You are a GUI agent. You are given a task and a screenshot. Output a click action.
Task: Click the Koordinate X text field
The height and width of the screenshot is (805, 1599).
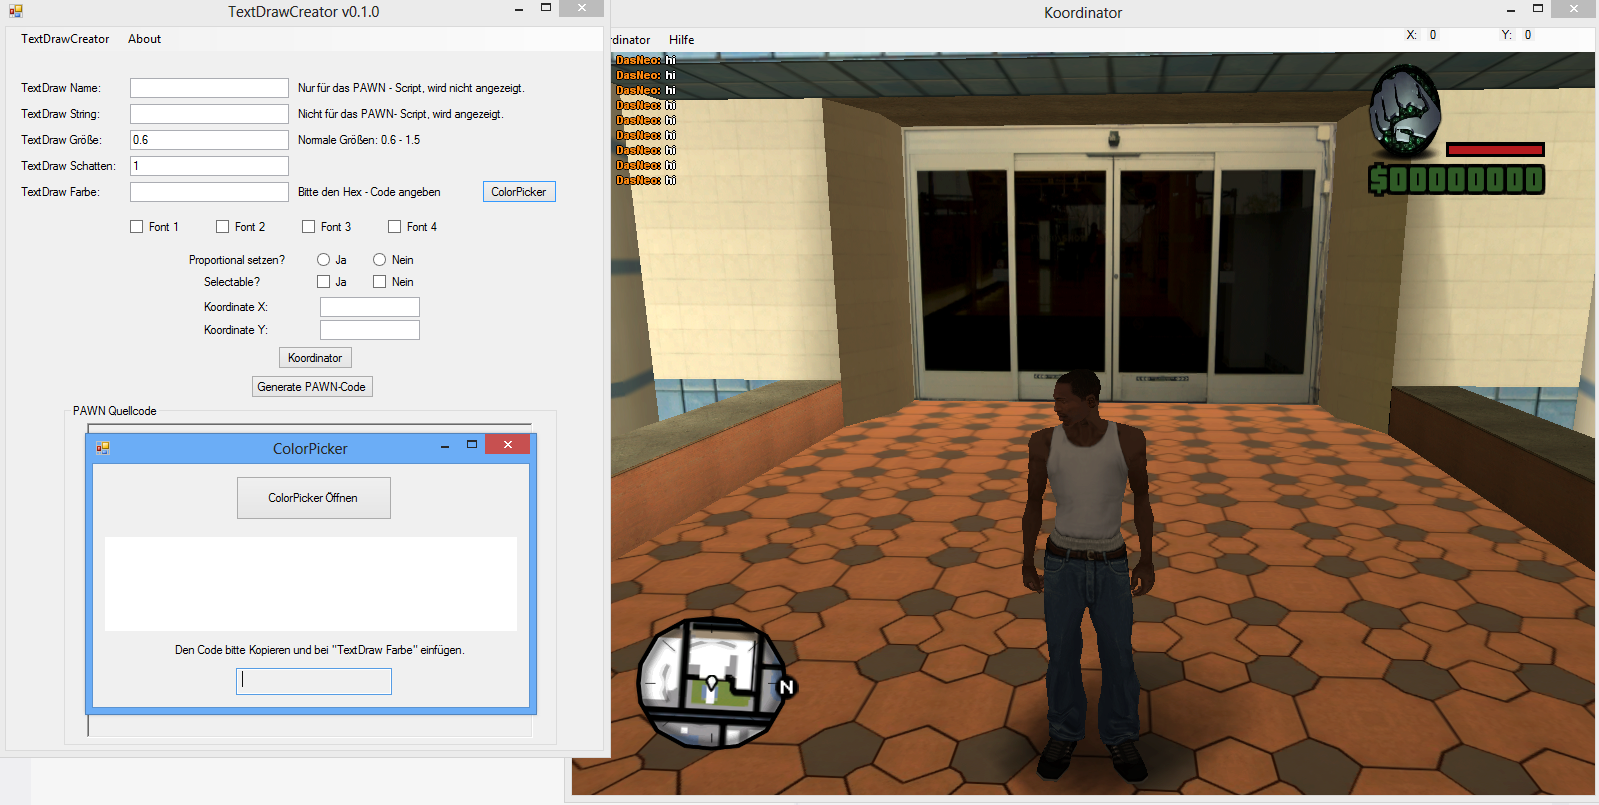[369, 307]
